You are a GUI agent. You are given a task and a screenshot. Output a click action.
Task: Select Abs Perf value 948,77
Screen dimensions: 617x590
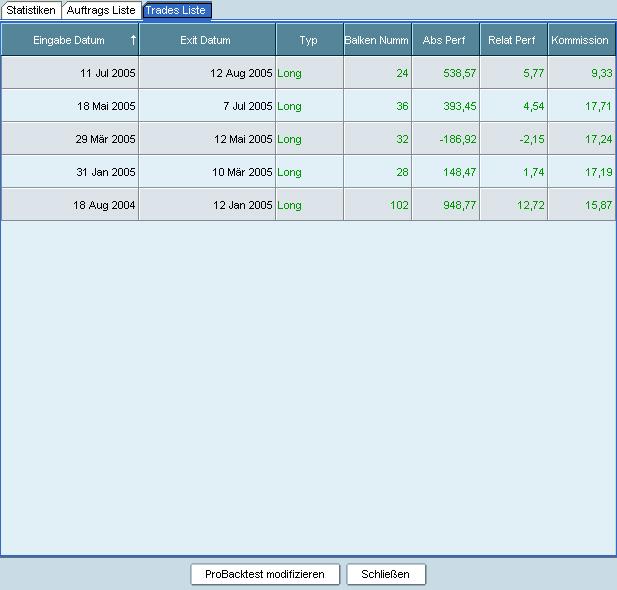click(460, 205)
